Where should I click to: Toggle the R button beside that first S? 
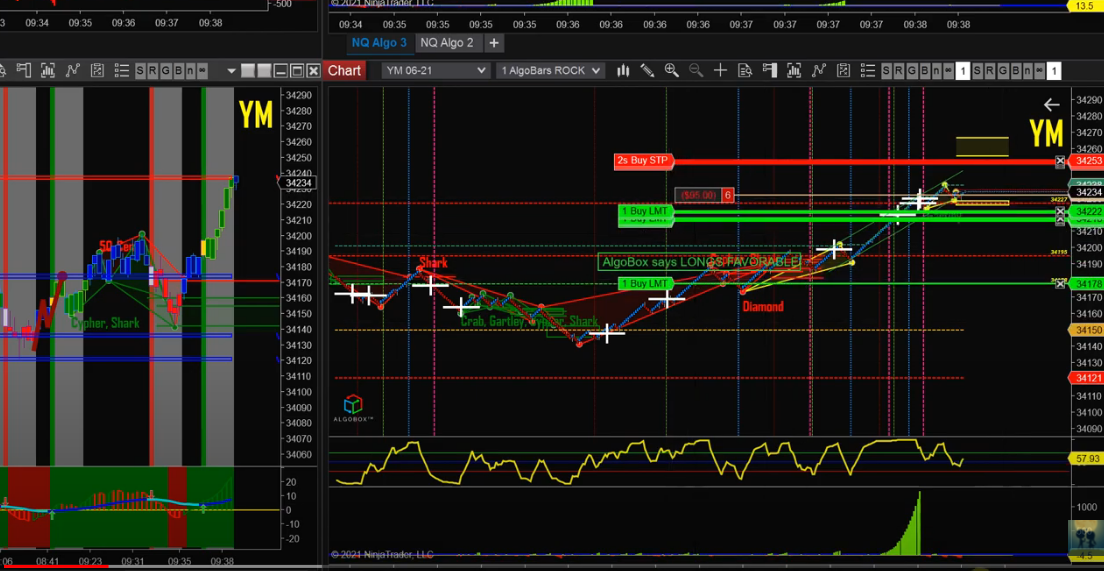coord(899,70)
